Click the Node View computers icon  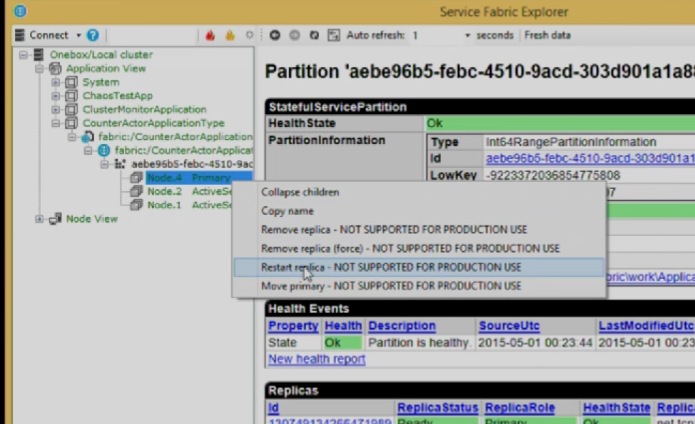(x=55, y=218)
